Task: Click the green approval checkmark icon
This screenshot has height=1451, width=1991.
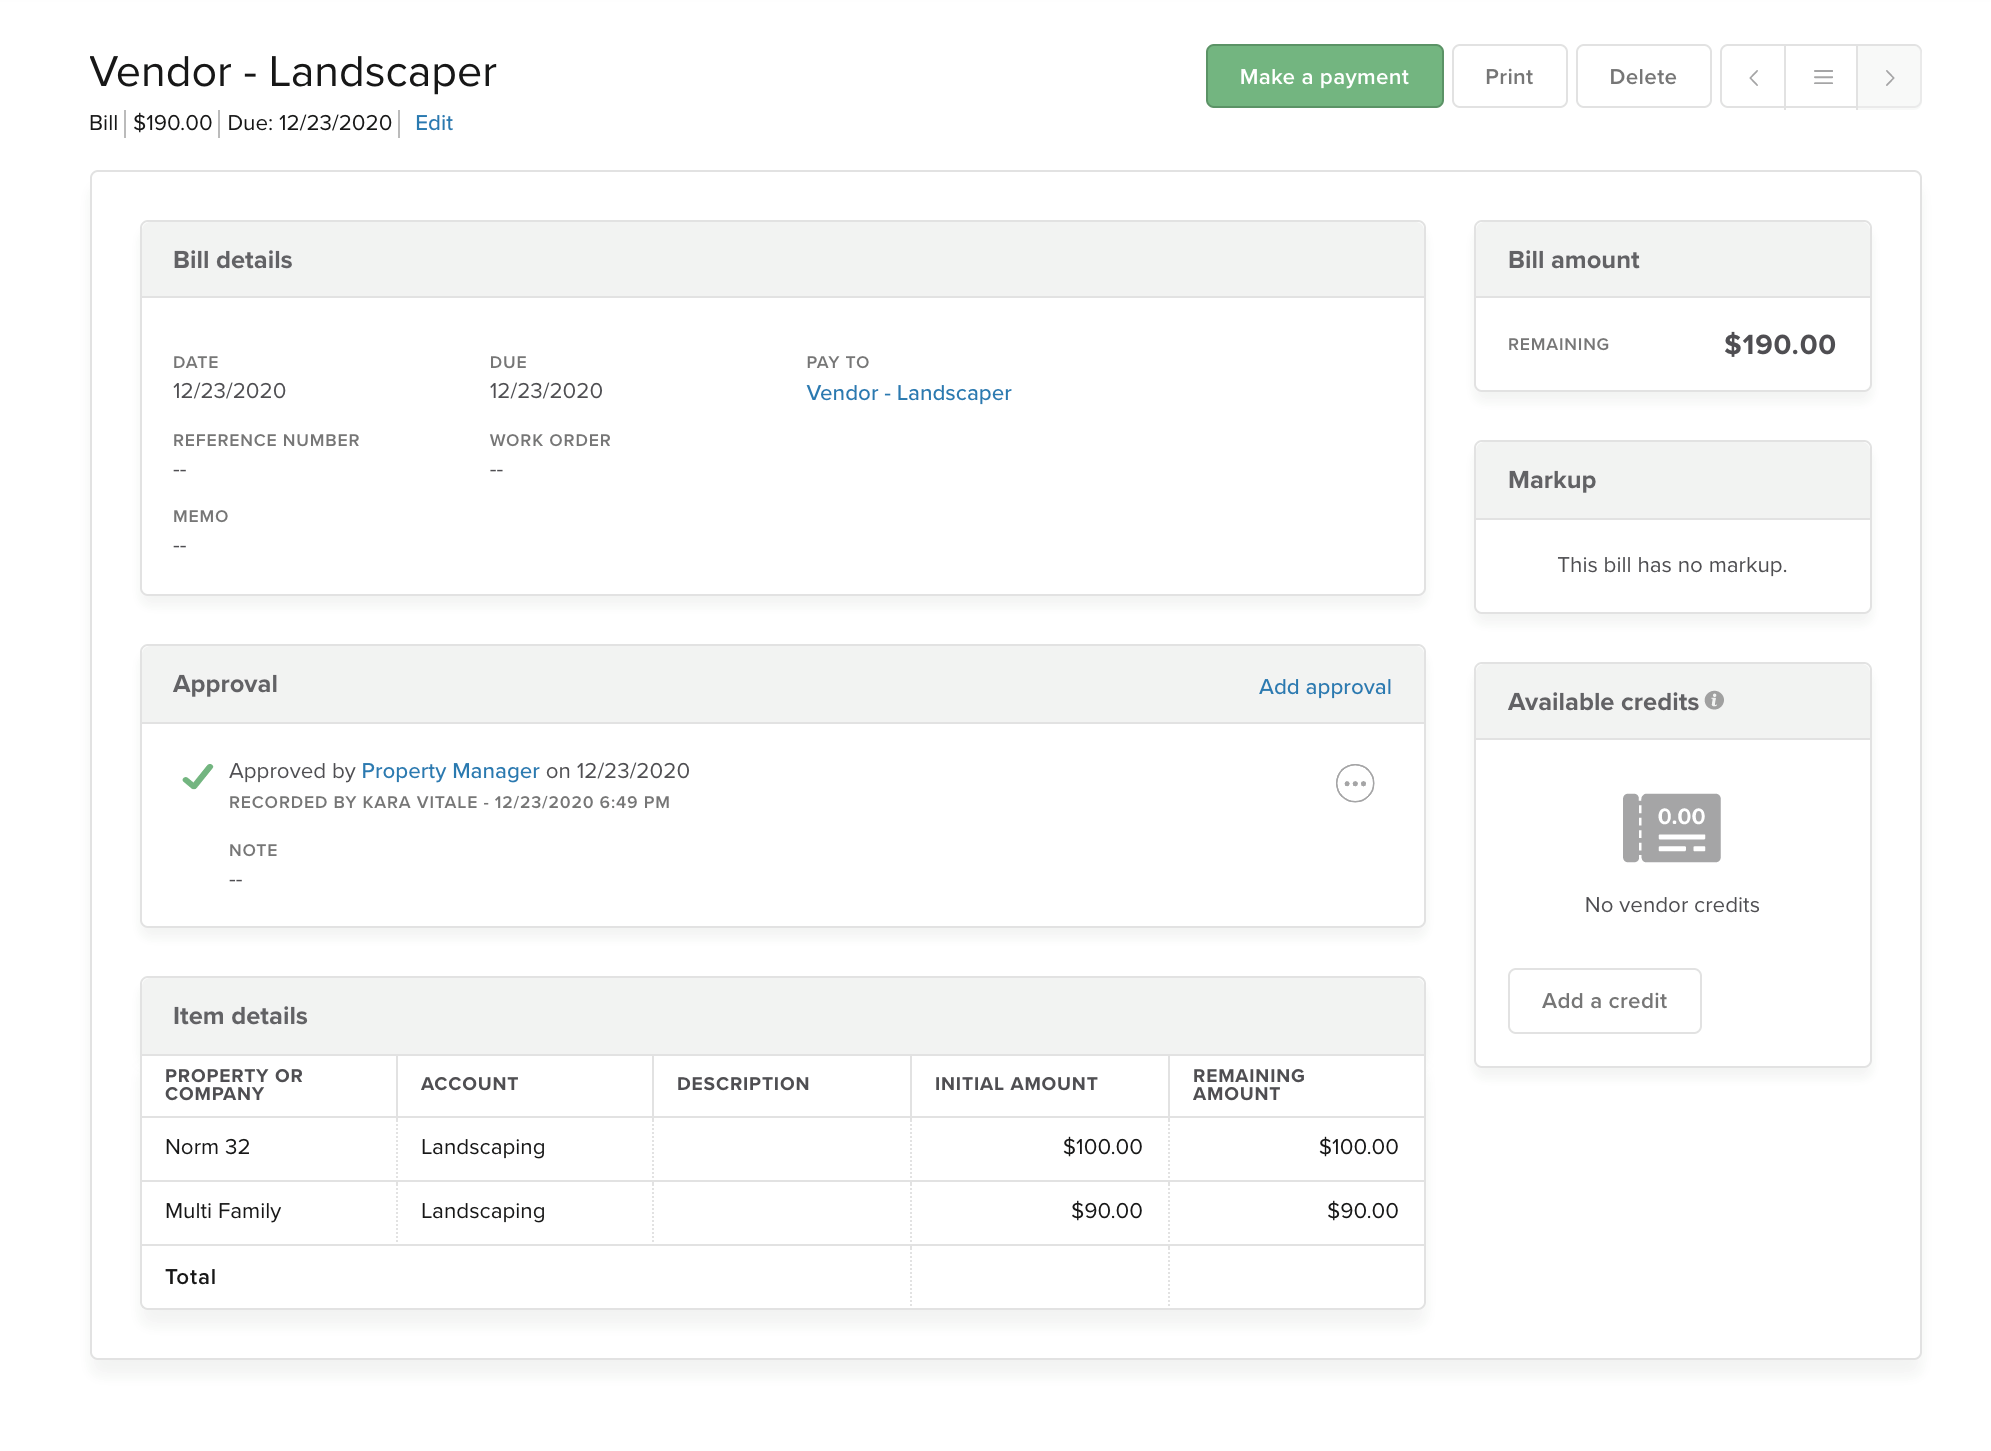Action: point(197,776)
